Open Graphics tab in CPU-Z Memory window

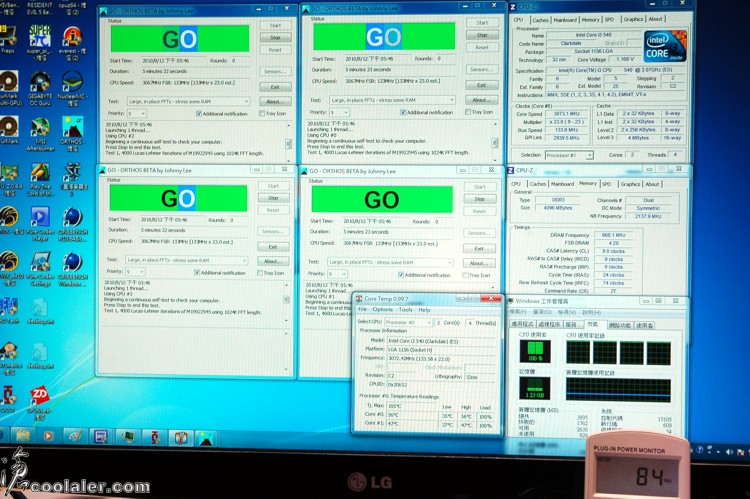coord(630,184)
